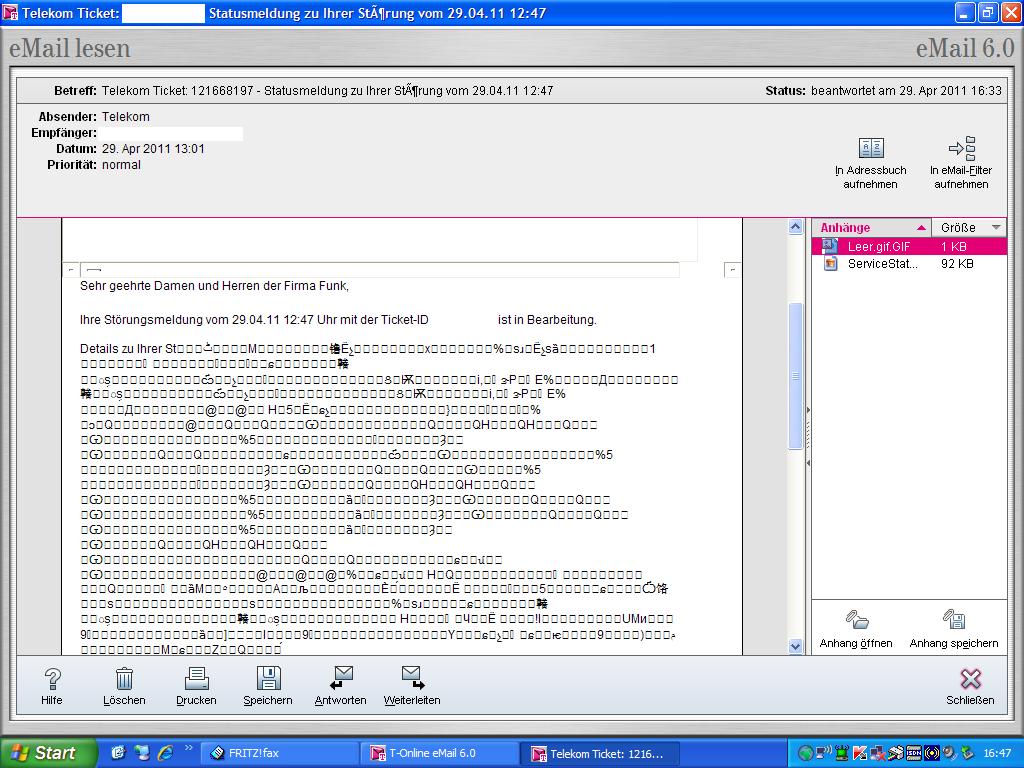Select Telekom Ticket taskbar button
Screen dimensions: 1024x768
tap(600, 753)
